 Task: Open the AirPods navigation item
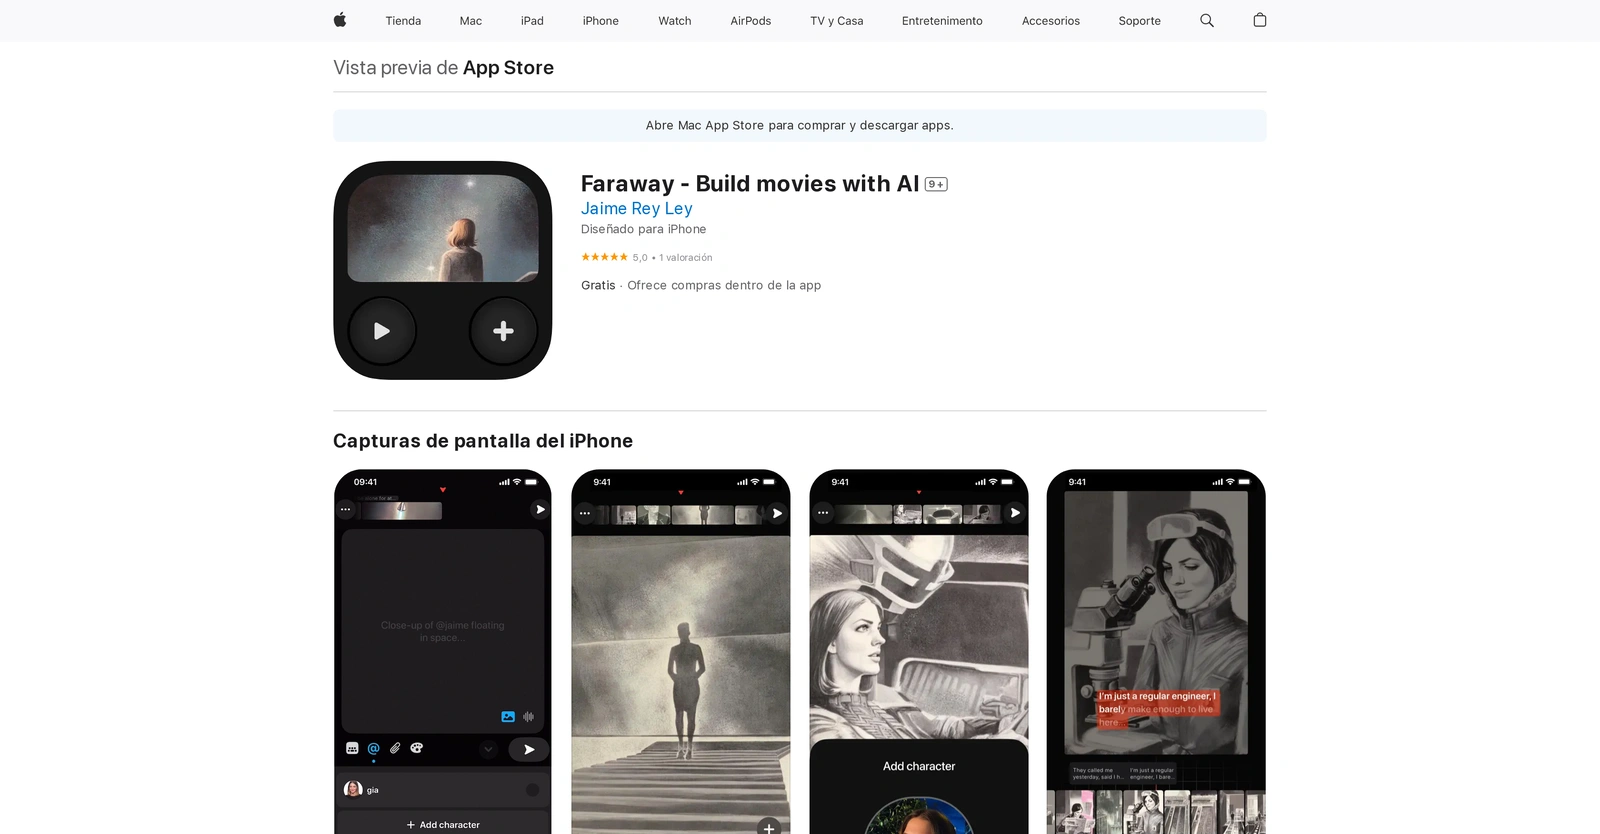(751, 20)
